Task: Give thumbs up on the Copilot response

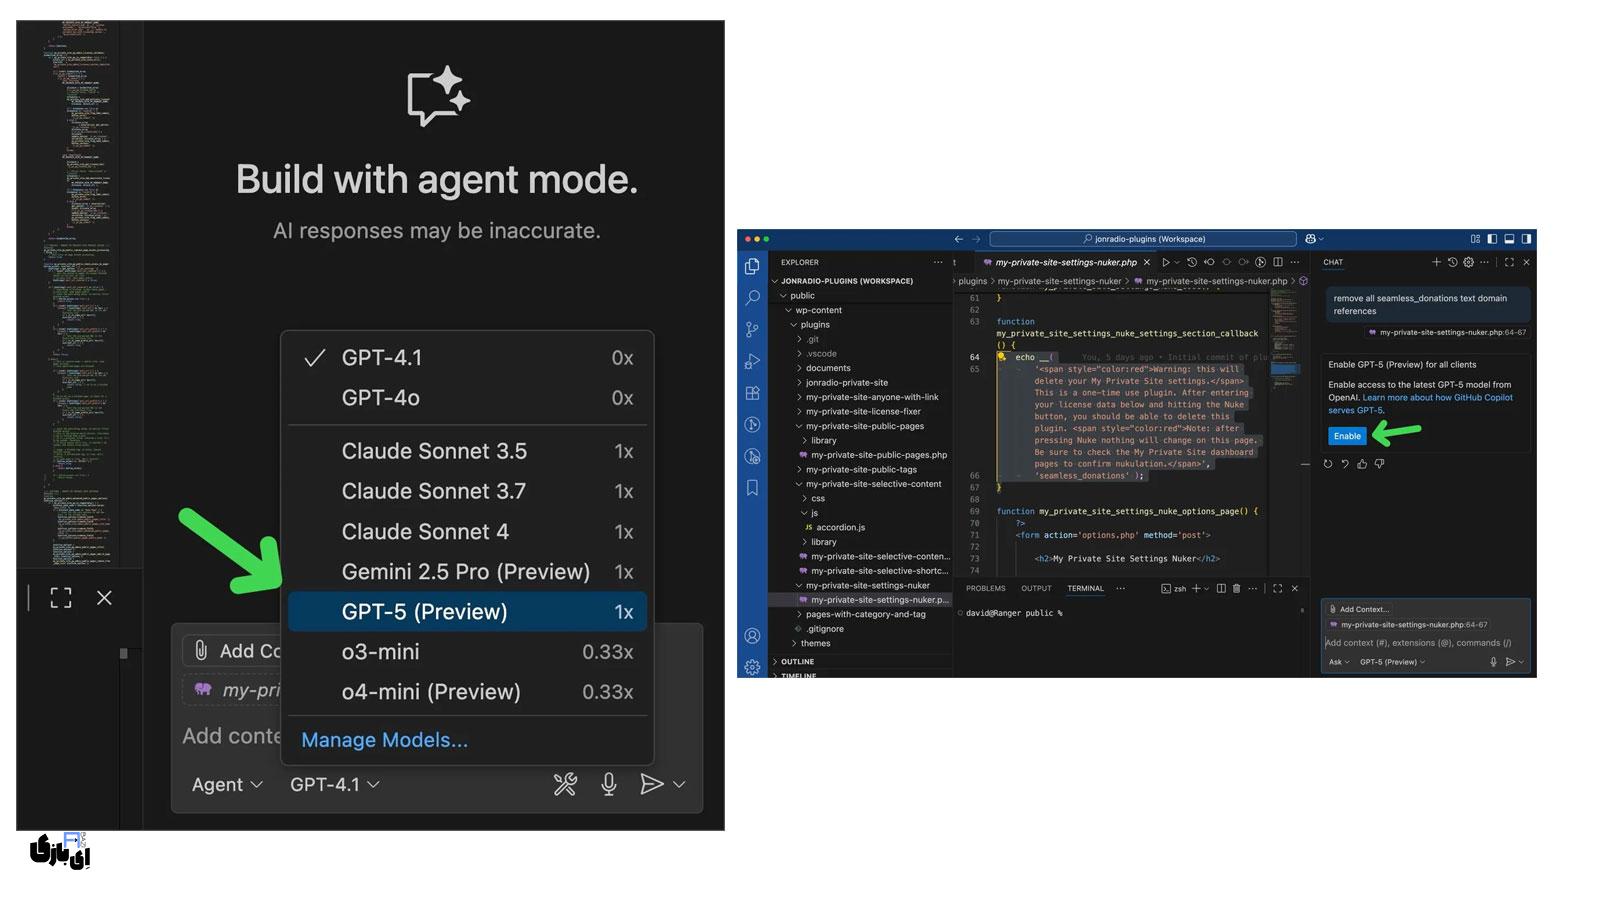Action: [x=1361, y=462]
